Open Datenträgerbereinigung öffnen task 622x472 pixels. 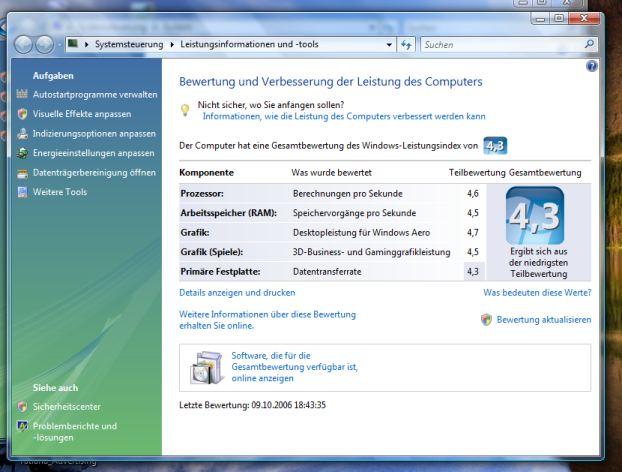click(x=94, y=173)
